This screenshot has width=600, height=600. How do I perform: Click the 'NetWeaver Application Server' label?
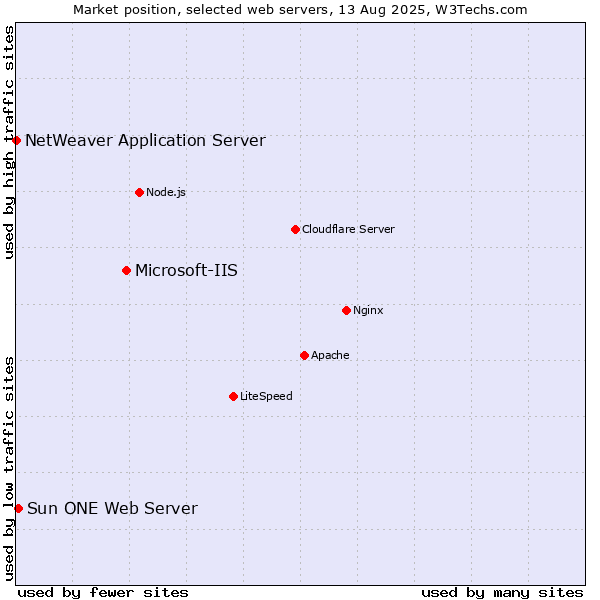145,141
